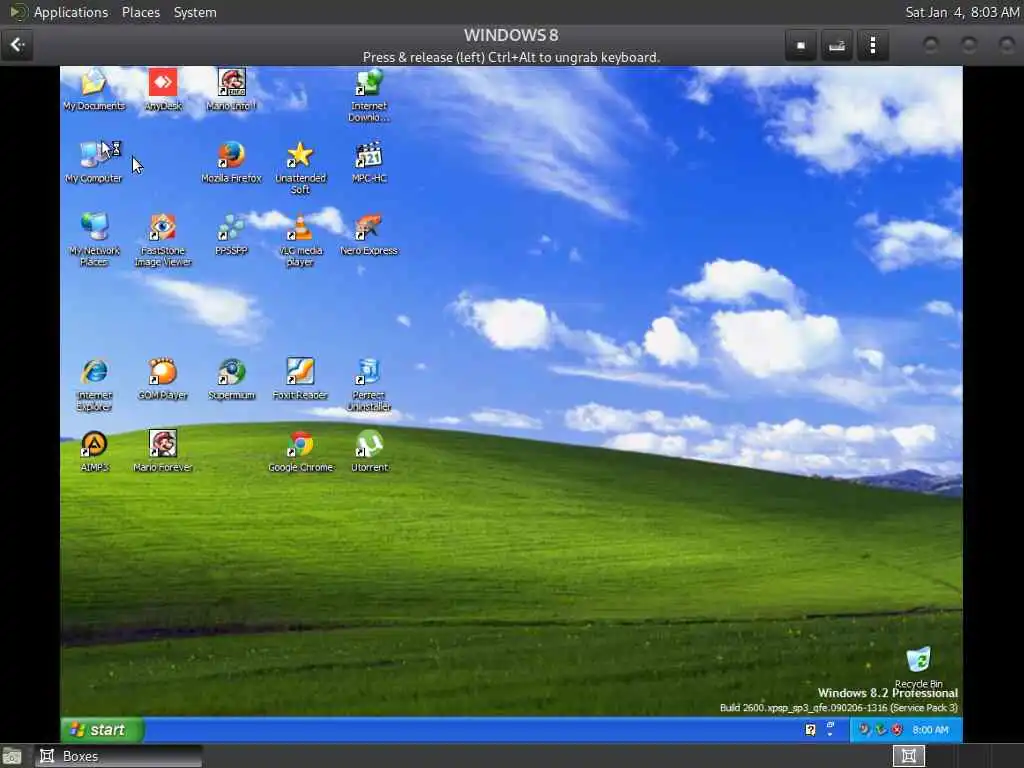Select the GOM Player icon

163,379
